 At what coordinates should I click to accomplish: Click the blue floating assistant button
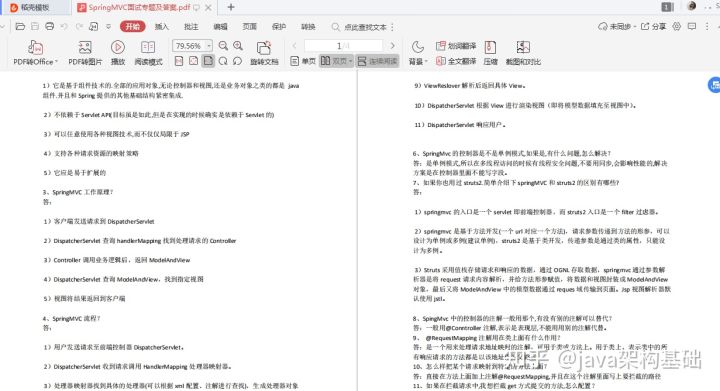[x=714, y=85]
